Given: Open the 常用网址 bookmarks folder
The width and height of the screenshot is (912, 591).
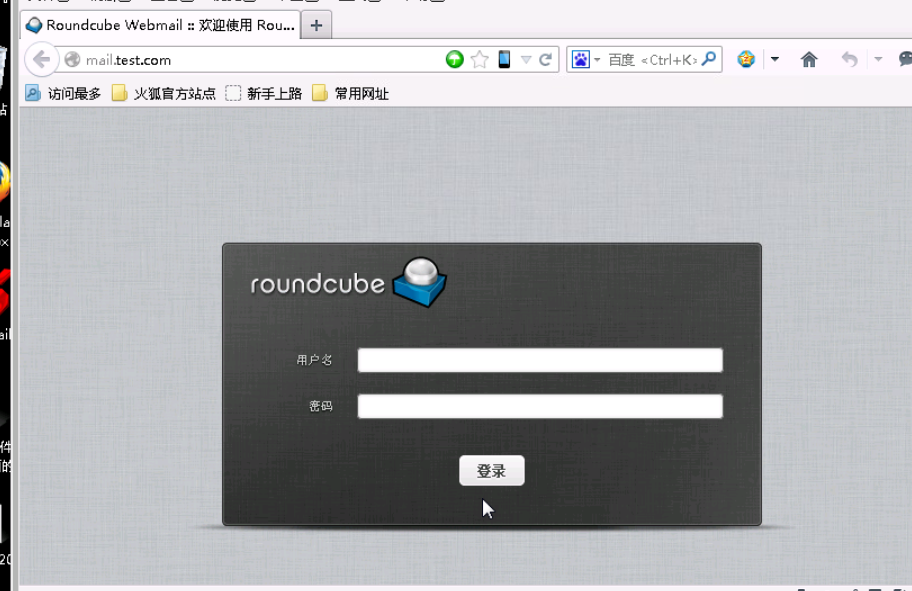Looking at the screenshot, I should coord(350,94).
